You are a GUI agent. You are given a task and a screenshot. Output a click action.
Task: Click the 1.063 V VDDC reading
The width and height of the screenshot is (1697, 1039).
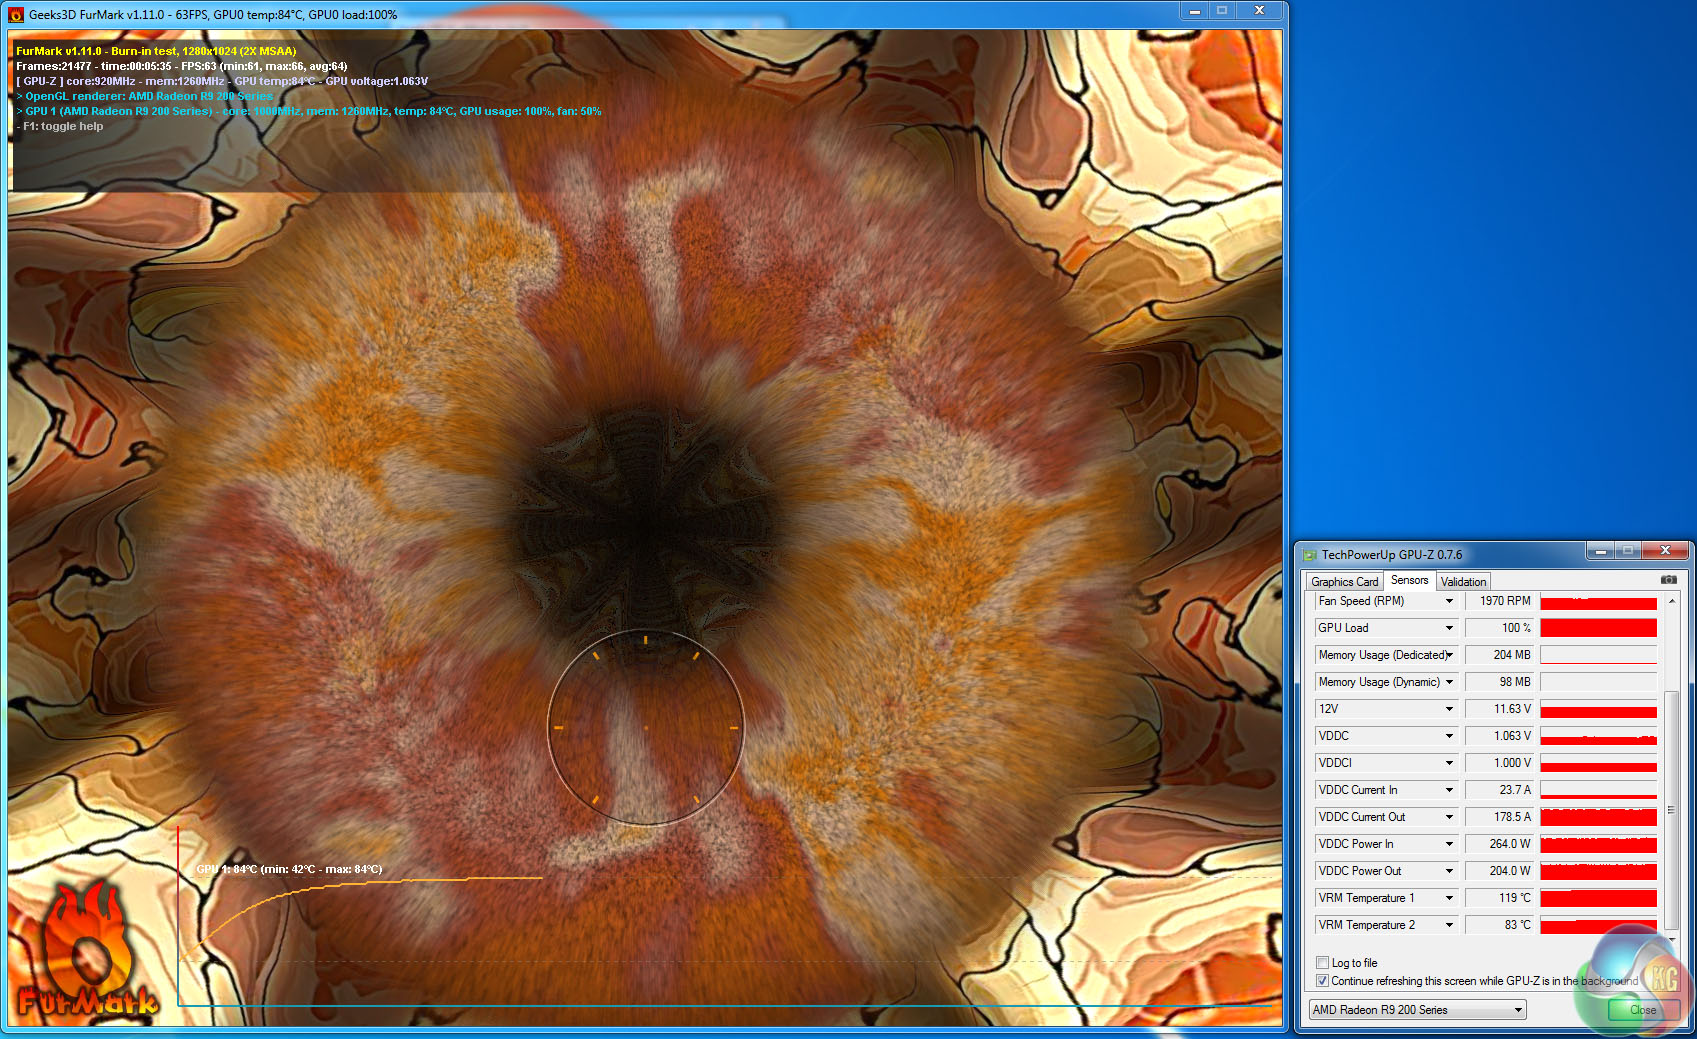tap(1499, 736)
